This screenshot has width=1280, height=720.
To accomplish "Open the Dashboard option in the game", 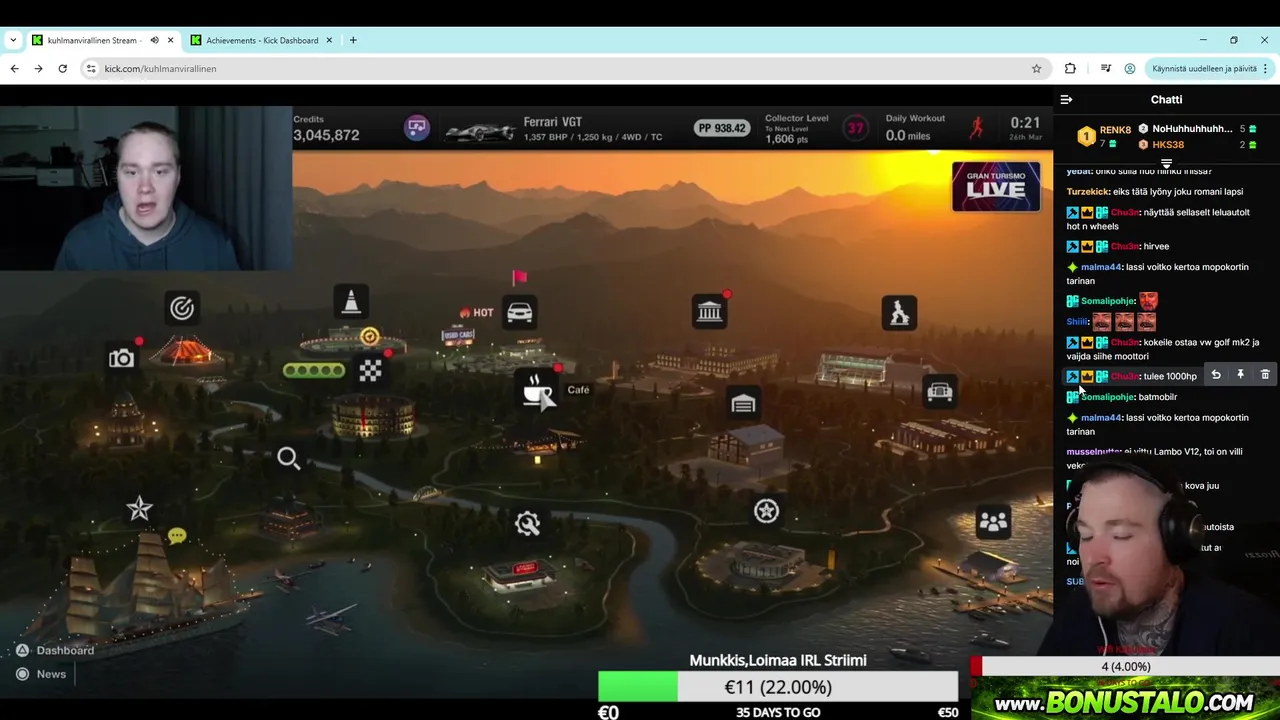I will point(55,650).
